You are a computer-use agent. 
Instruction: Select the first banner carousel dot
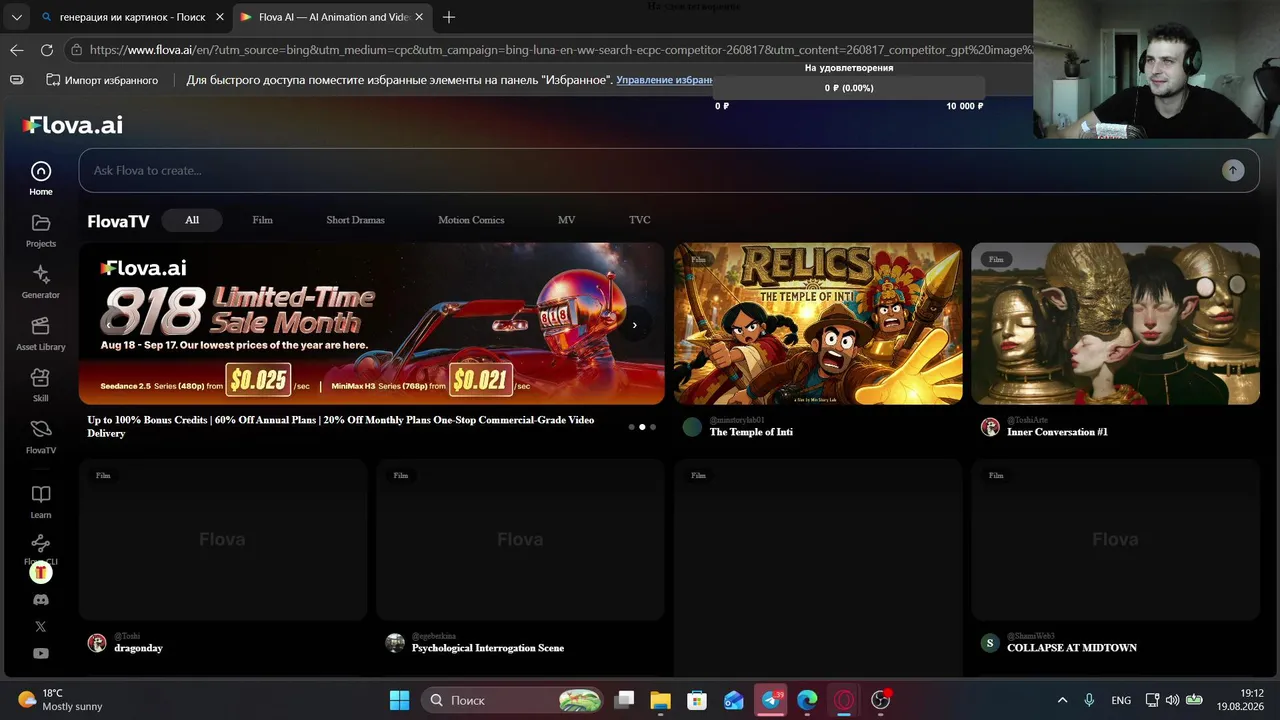tap(631, 427)
